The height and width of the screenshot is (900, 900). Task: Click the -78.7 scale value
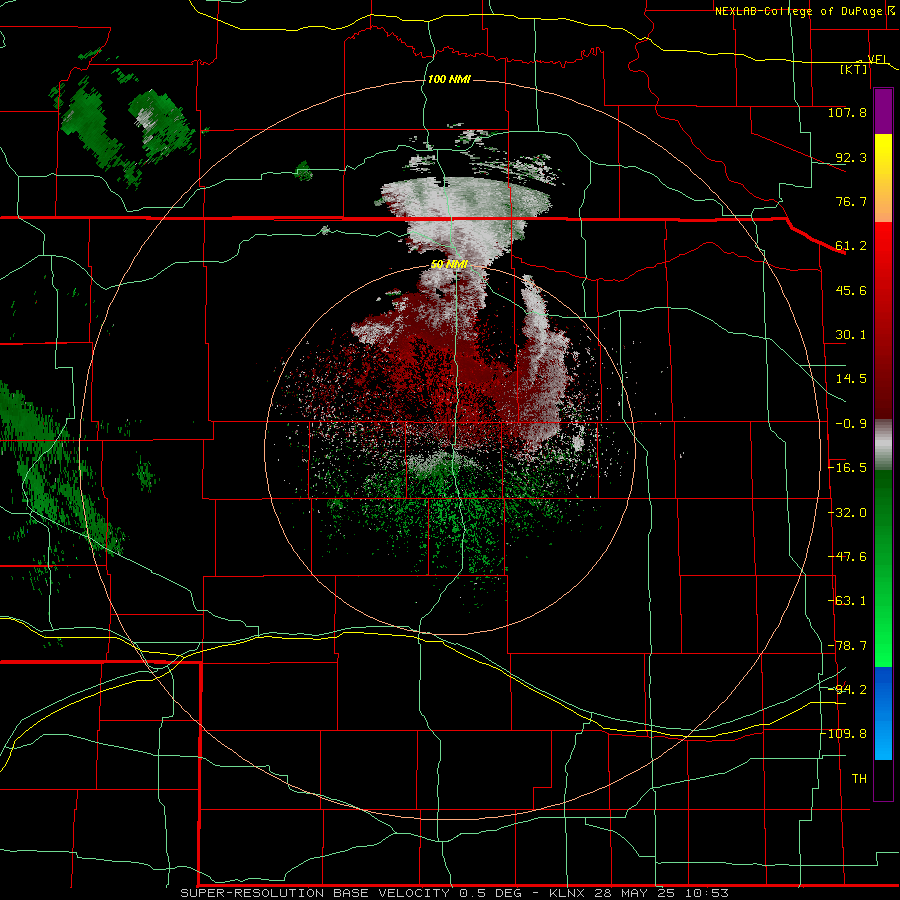pyautogui.click(x=847, y=646)
